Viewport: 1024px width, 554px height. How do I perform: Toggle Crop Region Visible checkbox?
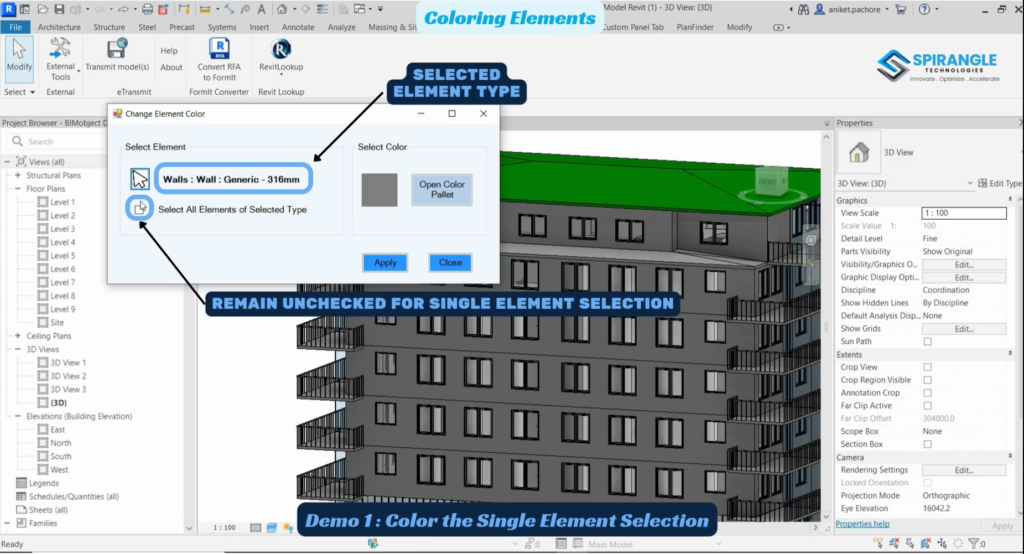(x=927, y=380)
